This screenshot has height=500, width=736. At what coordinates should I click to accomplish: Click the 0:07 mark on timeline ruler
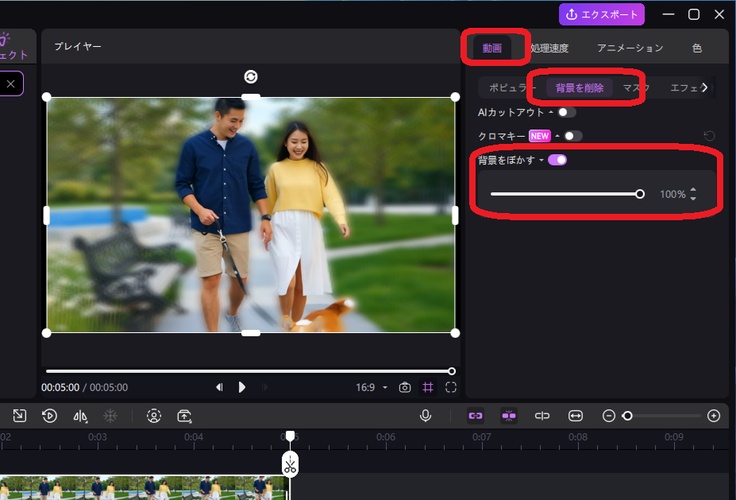[x=482, y=437]
